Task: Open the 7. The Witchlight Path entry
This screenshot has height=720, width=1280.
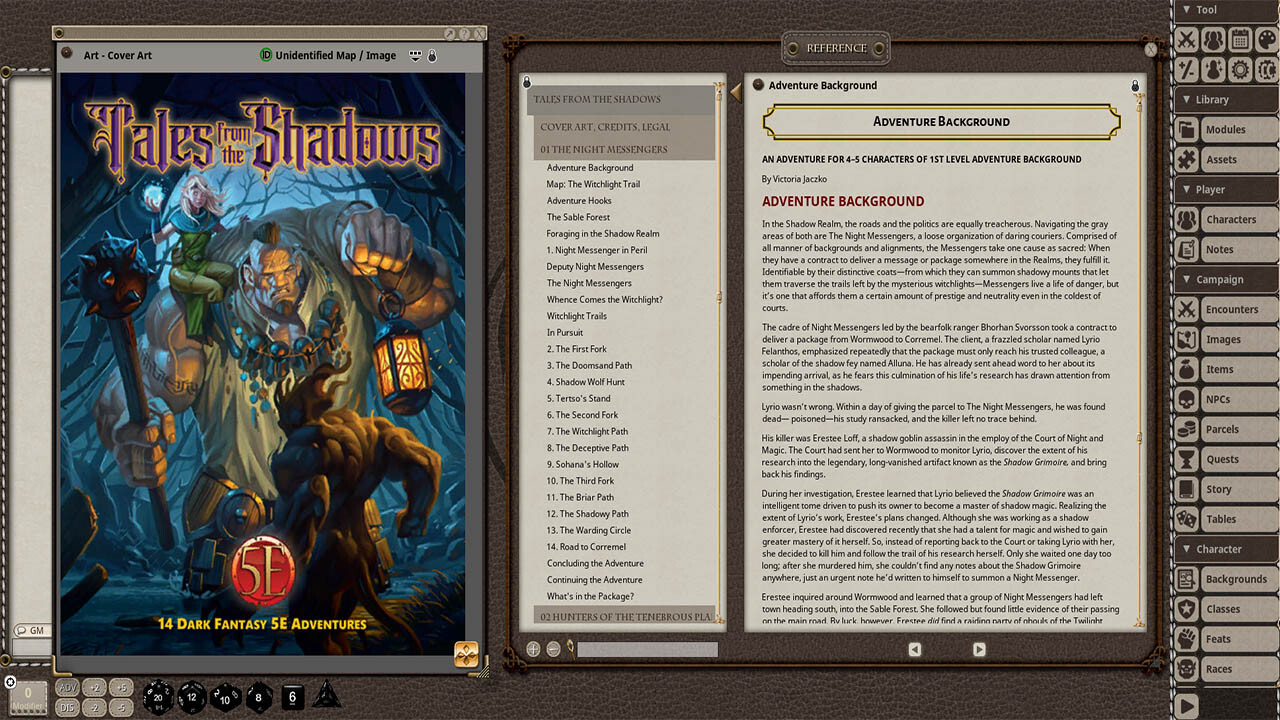Action: [x=587, y=431]
